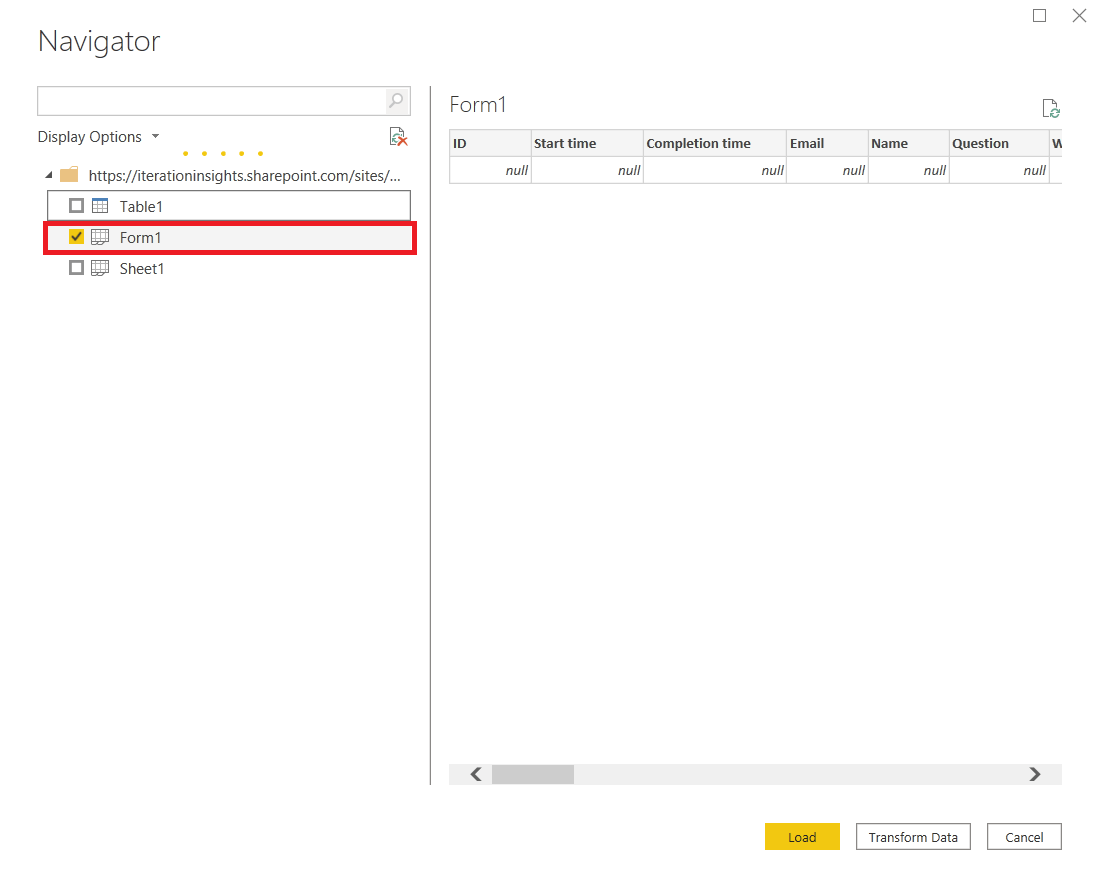Click the stop preview refresh icon

coord(399,137)
